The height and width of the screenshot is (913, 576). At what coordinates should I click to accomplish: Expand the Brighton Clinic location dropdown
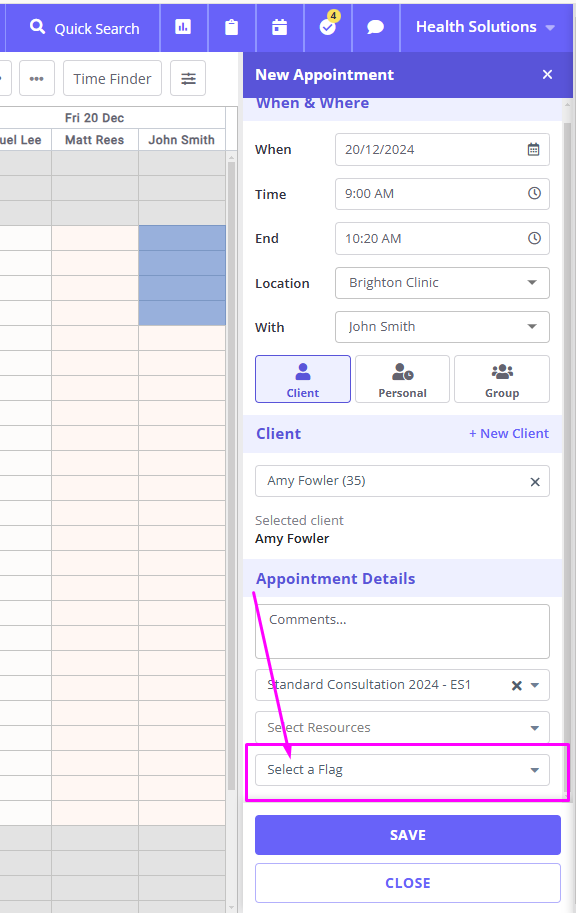tap(442, 283)
